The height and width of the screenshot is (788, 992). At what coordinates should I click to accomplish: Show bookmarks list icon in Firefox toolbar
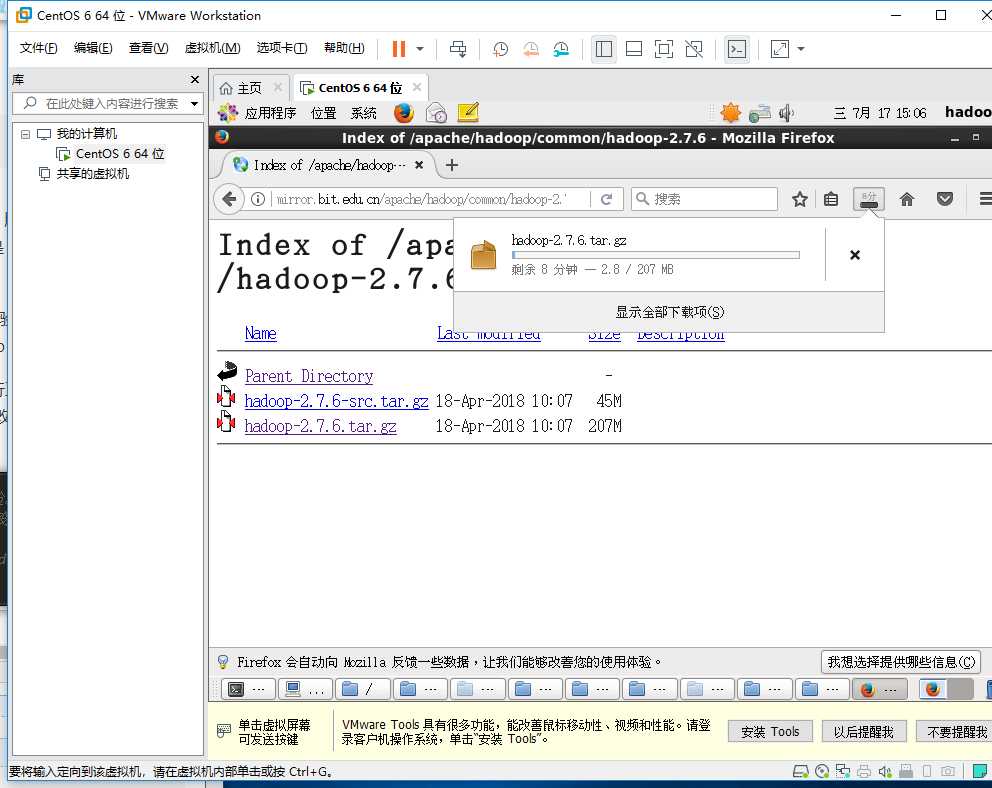[x=831, y=199]
